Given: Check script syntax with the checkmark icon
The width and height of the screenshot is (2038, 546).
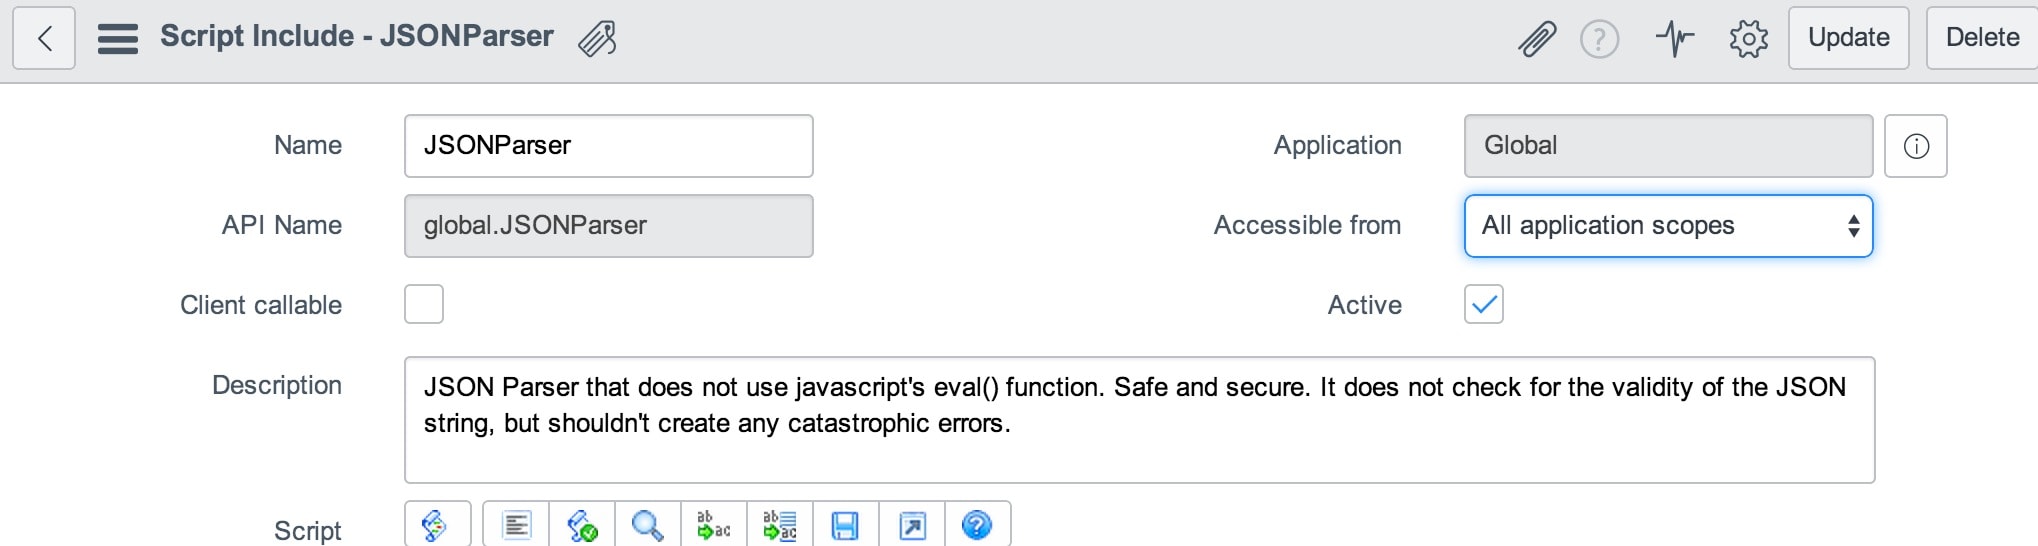Looking at the screenshot, I should point(582,524).
